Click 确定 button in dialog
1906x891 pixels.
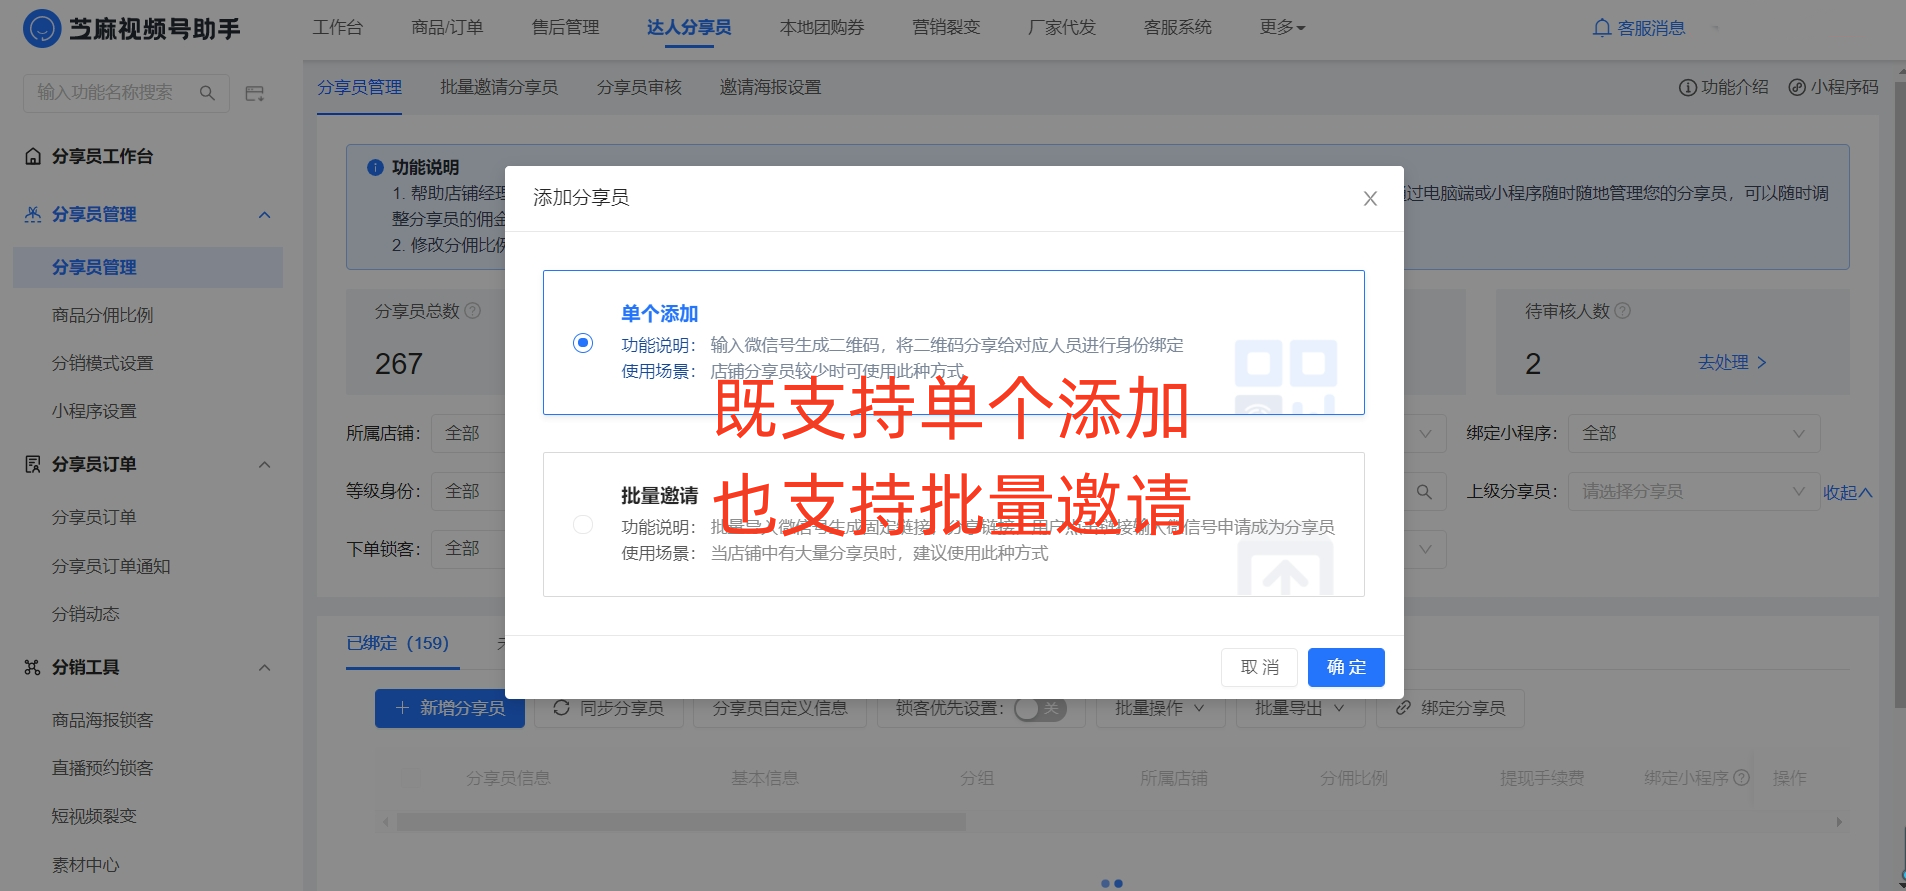click(x=1346, y=667)
